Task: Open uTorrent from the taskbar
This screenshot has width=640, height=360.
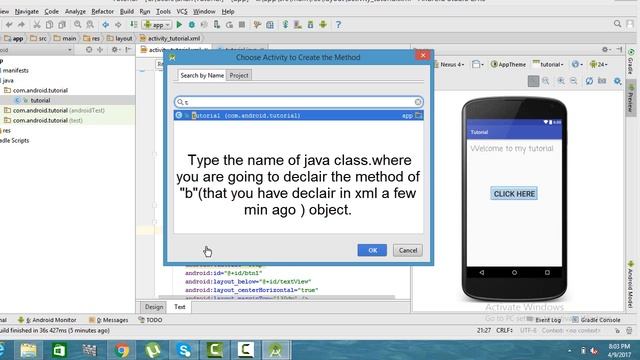Action: 153,350
